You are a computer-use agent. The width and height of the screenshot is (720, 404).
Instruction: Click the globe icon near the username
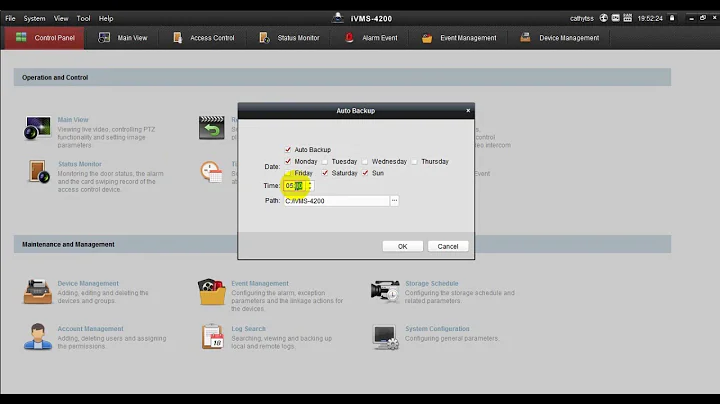point(603,18)
